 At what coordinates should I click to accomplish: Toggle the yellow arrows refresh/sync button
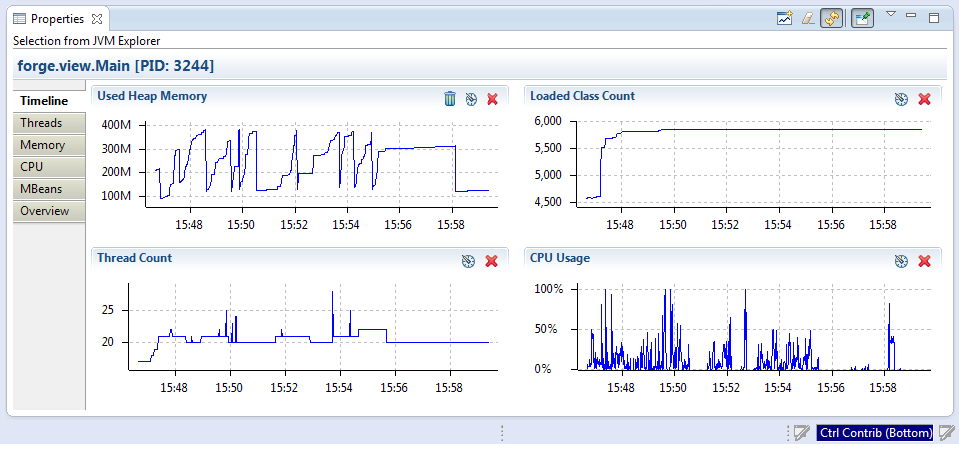[831, 18]
